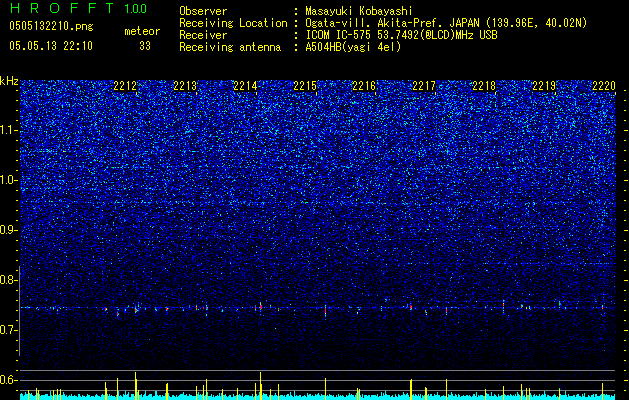Click the 0.9 kHz axis label
This screenshot has height=400, width=629.
pyautogui.click(x=9, y=230)
